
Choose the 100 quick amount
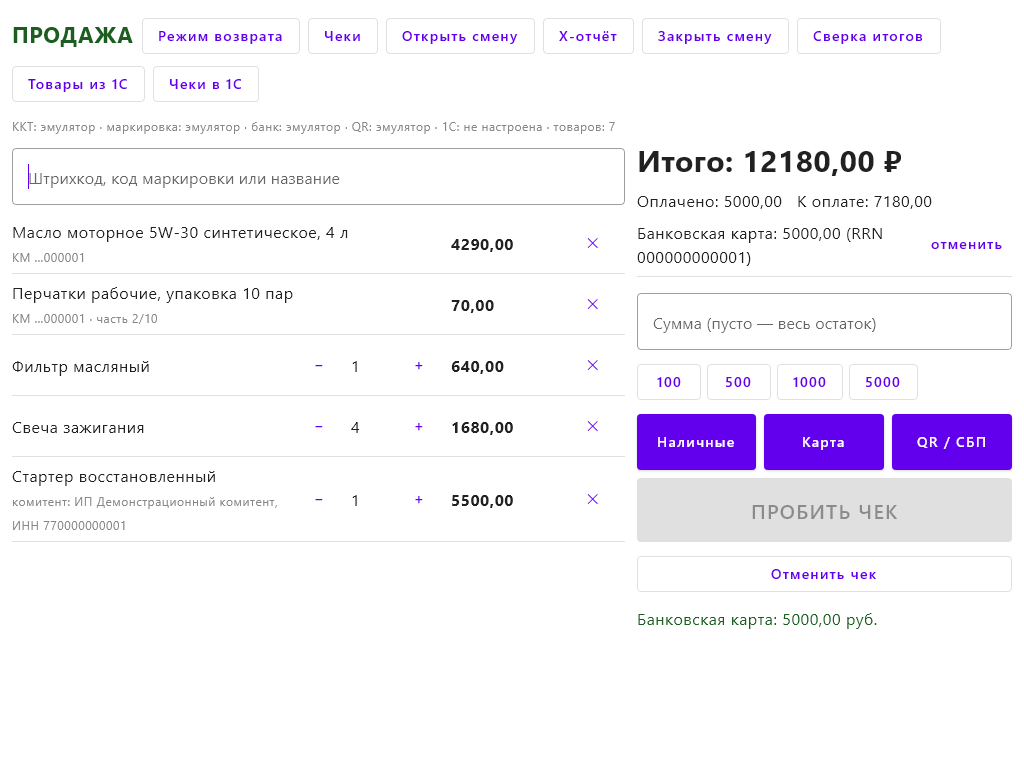(x=669, y=382)
